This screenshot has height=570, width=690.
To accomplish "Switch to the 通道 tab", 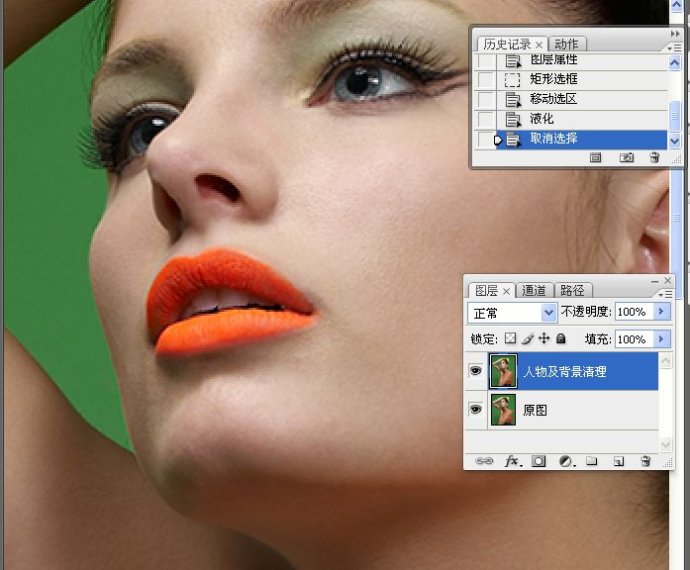I will click(534, 291).
